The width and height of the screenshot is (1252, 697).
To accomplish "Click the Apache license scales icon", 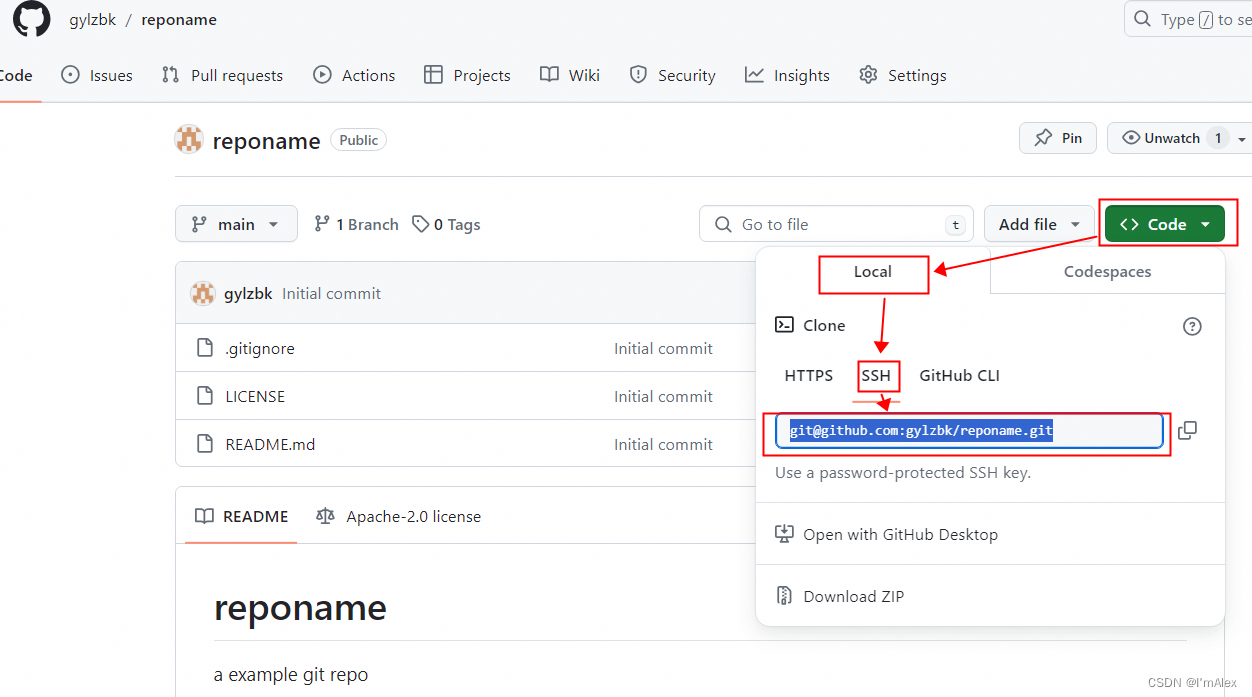I will 325,516.
